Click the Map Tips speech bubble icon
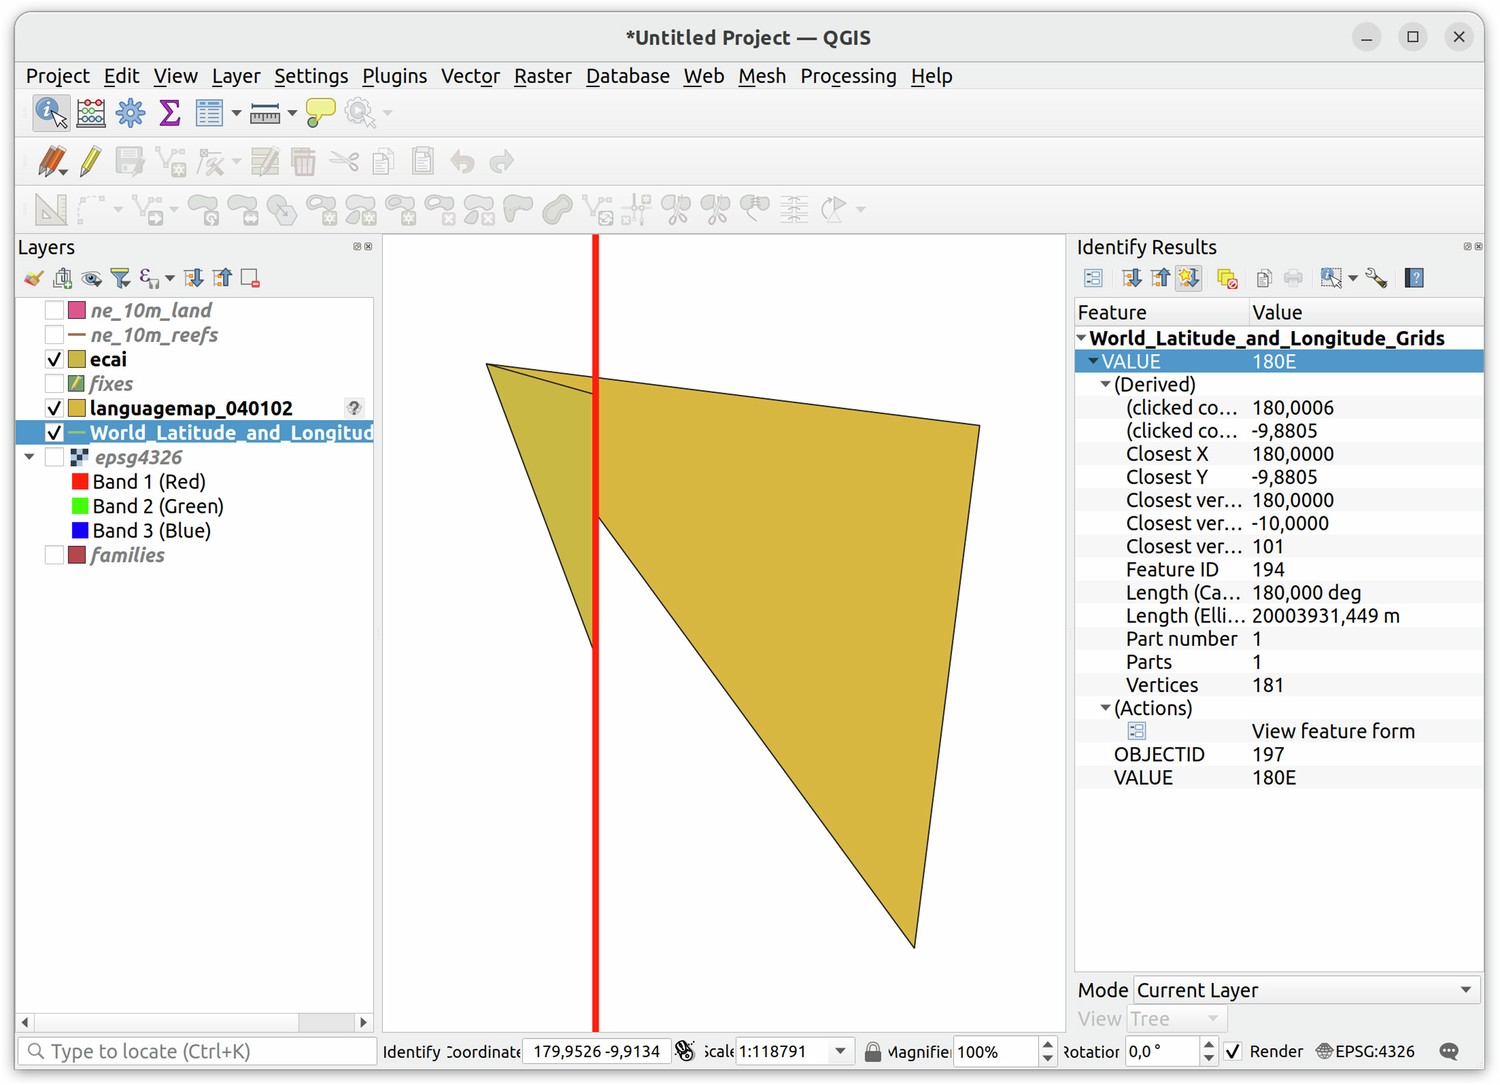 coord(320,113)
